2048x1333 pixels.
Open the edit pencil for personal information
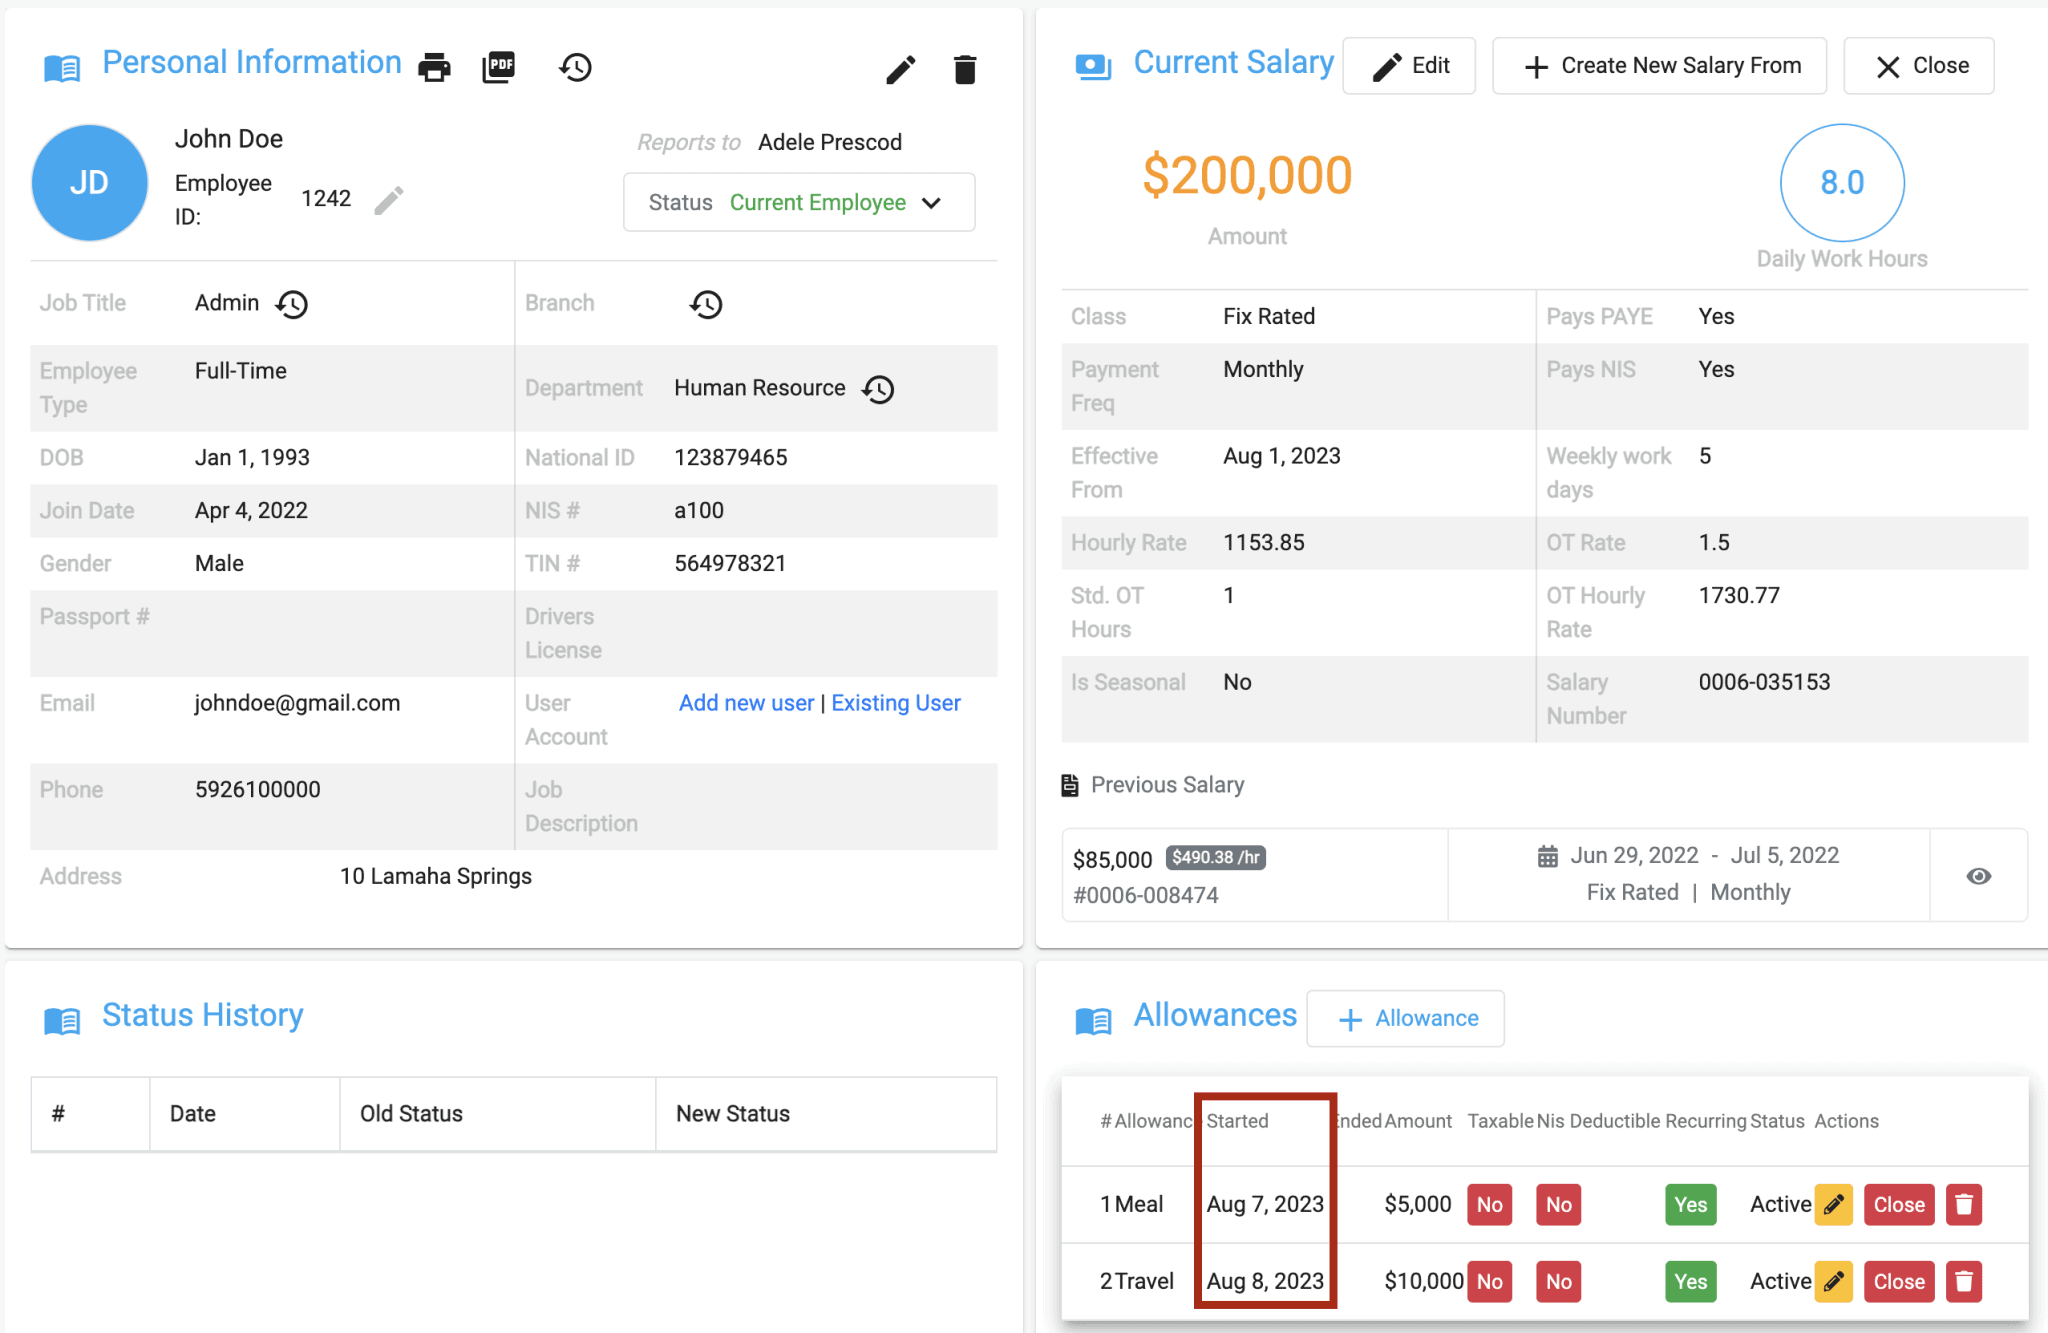(x=900, y=68)
